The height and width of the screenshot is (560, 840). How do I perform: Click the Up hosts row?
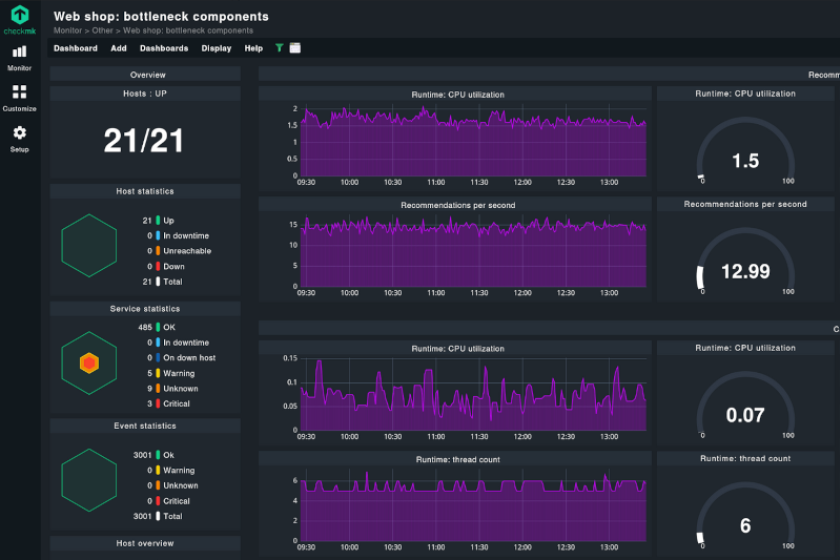159,220
